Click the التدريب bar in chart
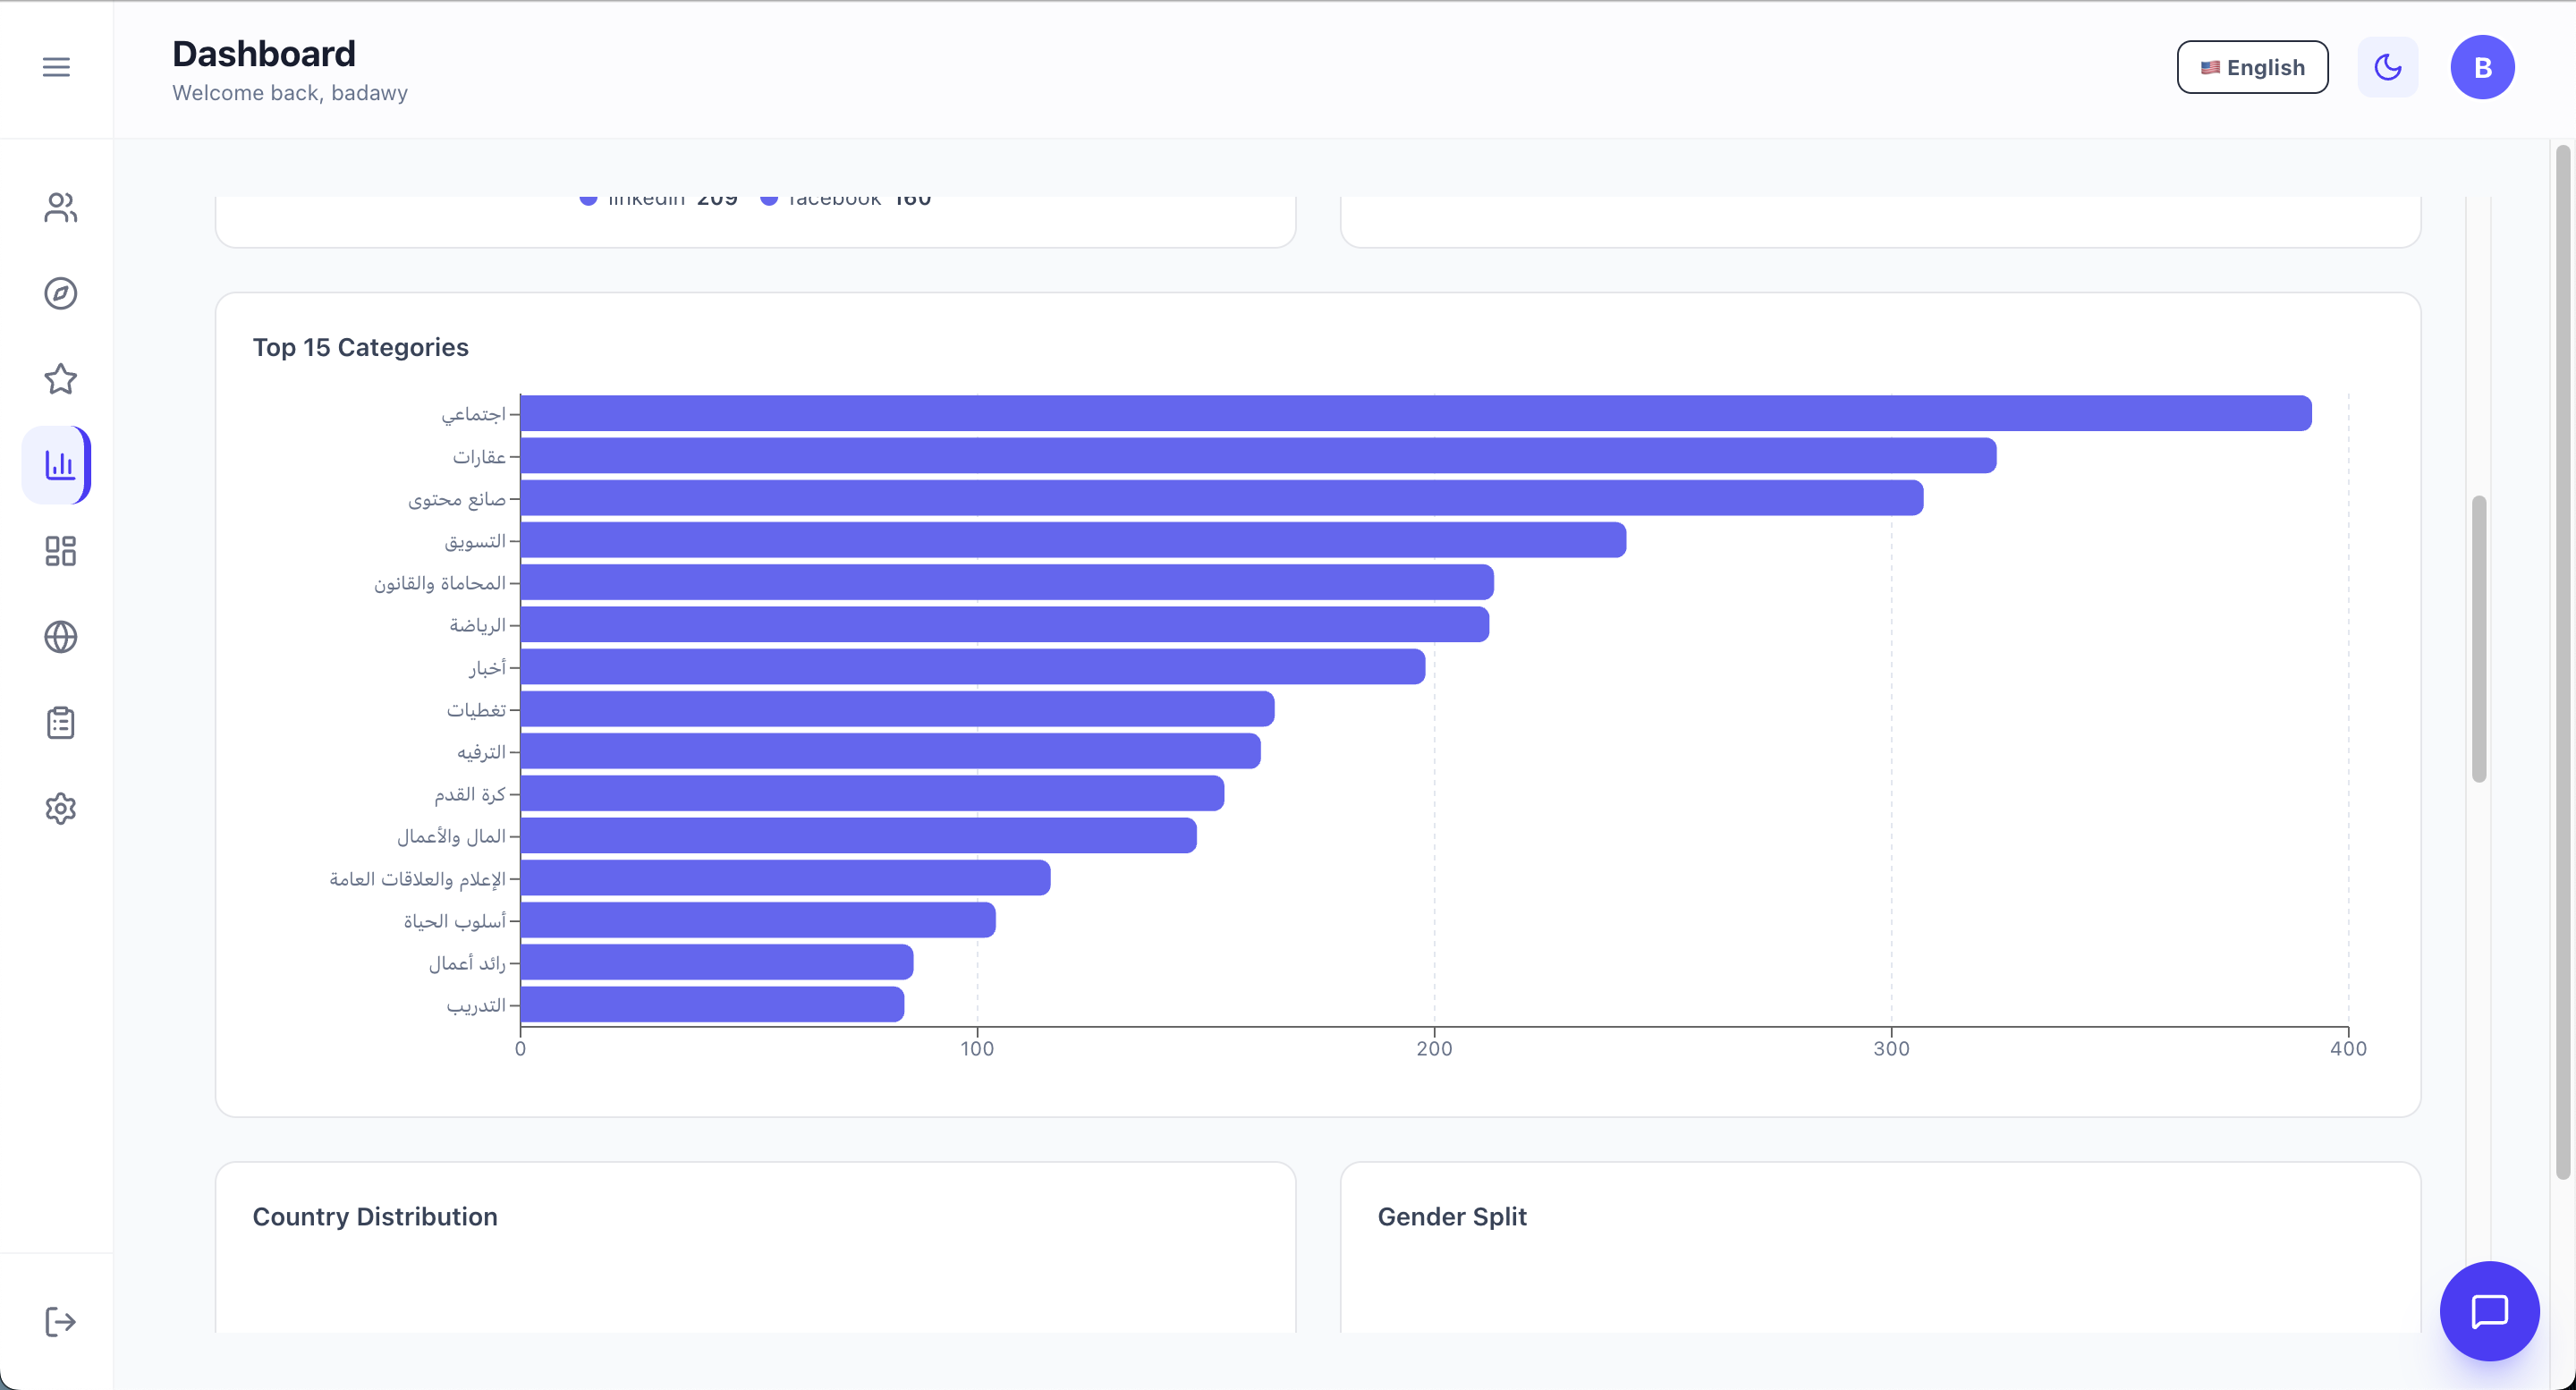 pos(712,1005)
